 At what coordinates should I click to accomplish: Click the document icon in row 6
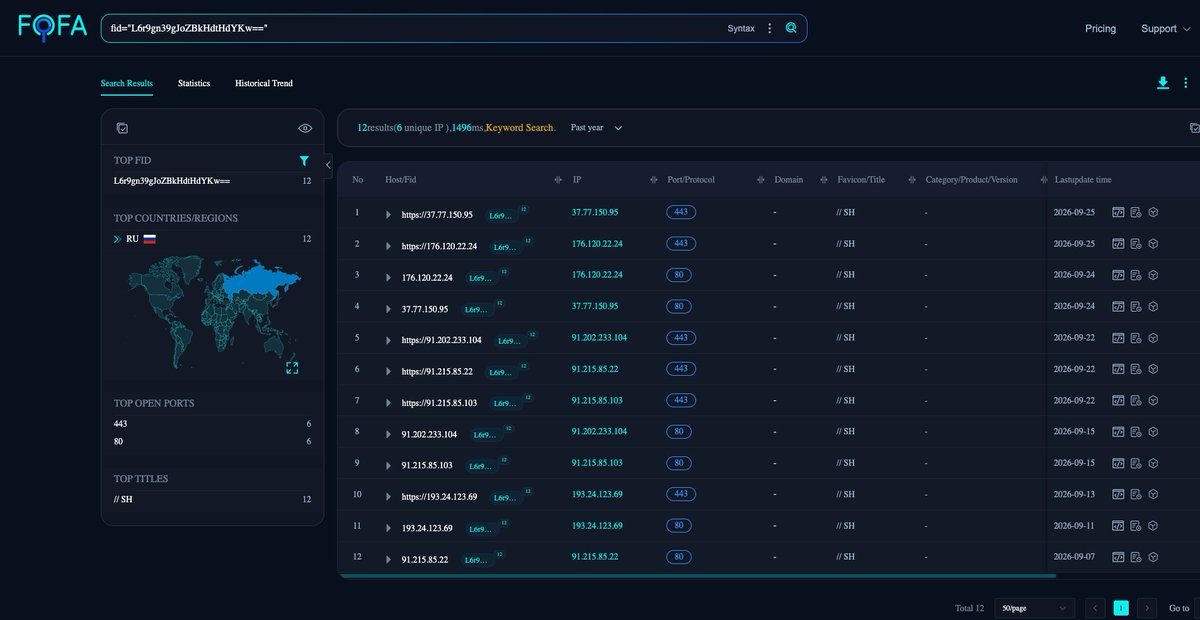point(1135,368)
